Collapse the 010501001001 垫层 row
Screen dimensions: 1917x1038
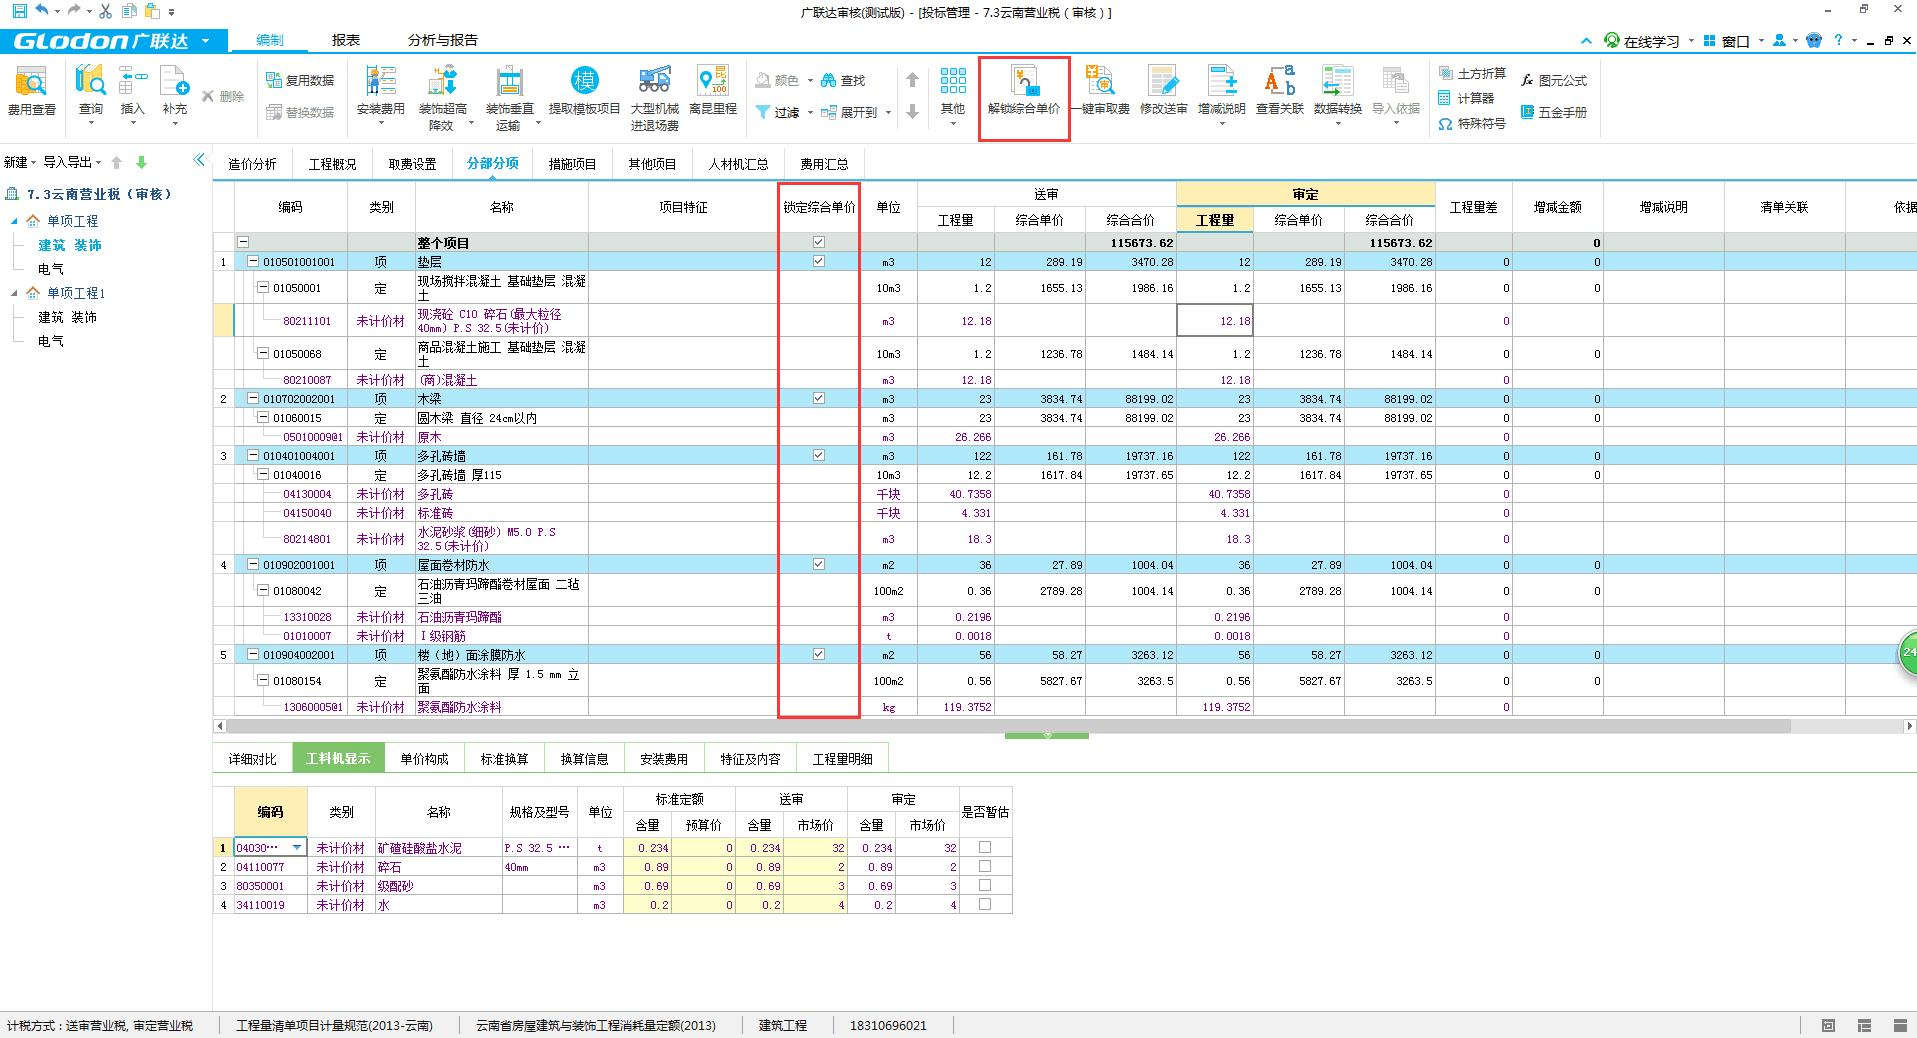(253, 262)
